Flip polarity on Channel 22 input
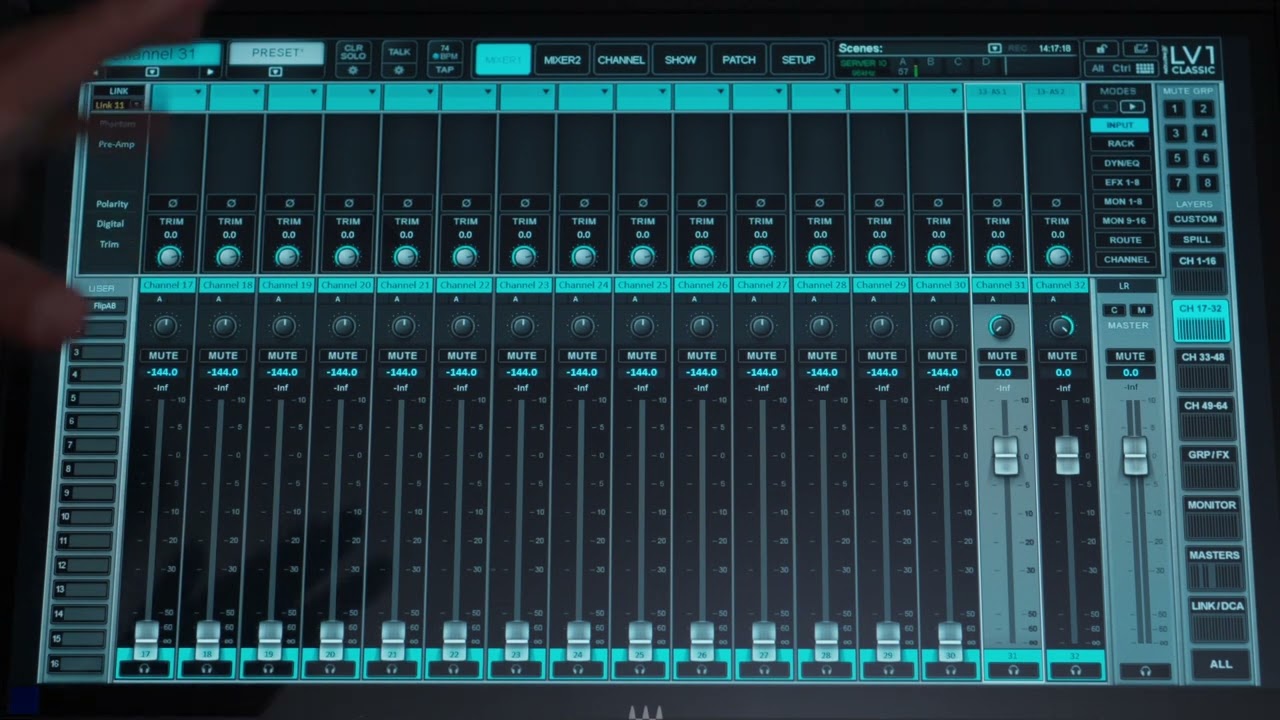 click(x=466, y=203)
